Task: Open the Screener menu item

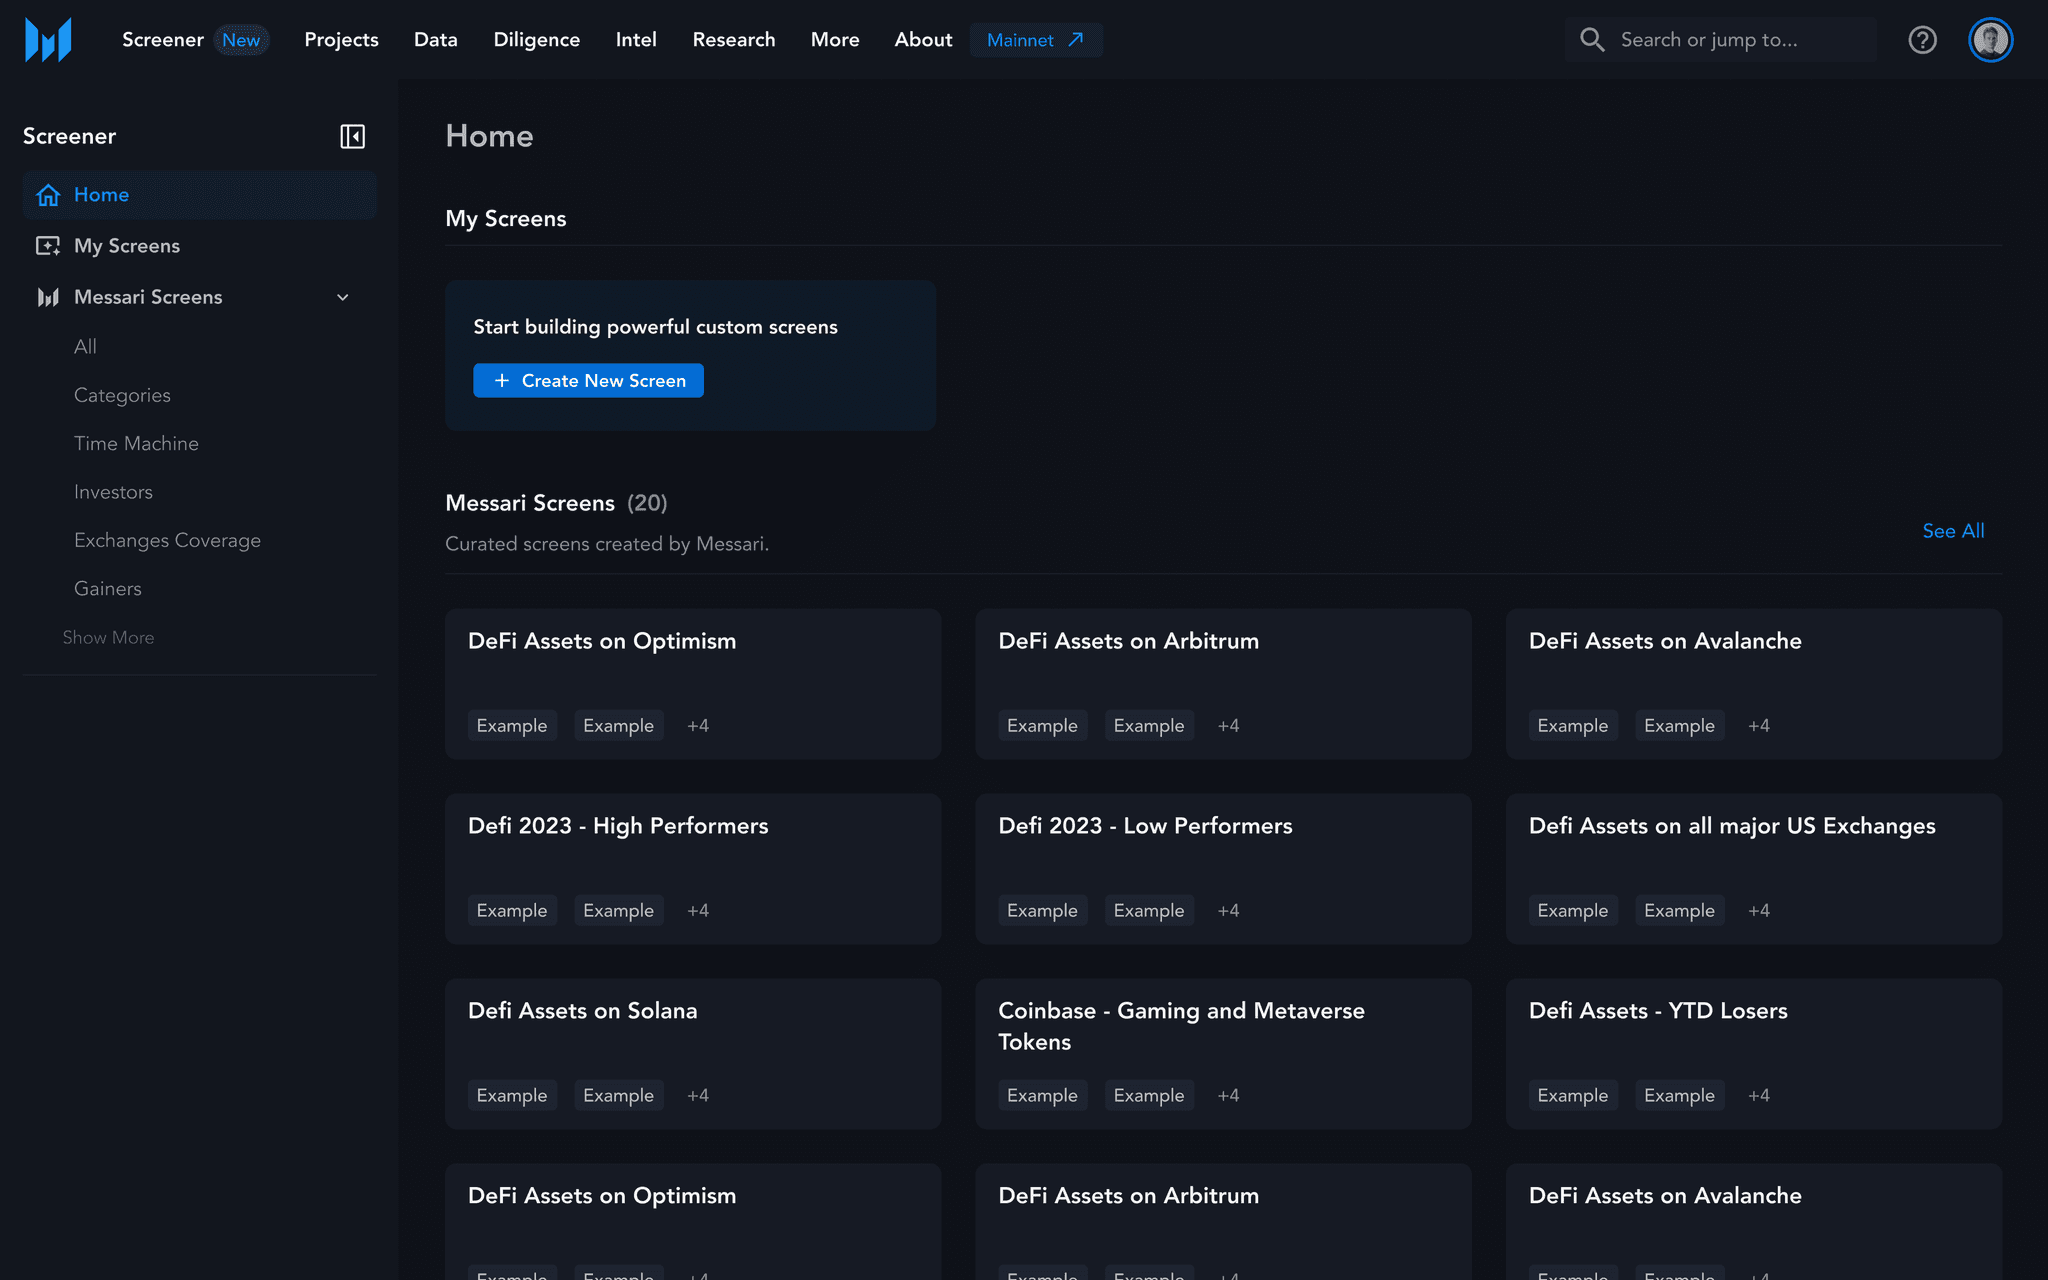Action: tap(163, 40)
